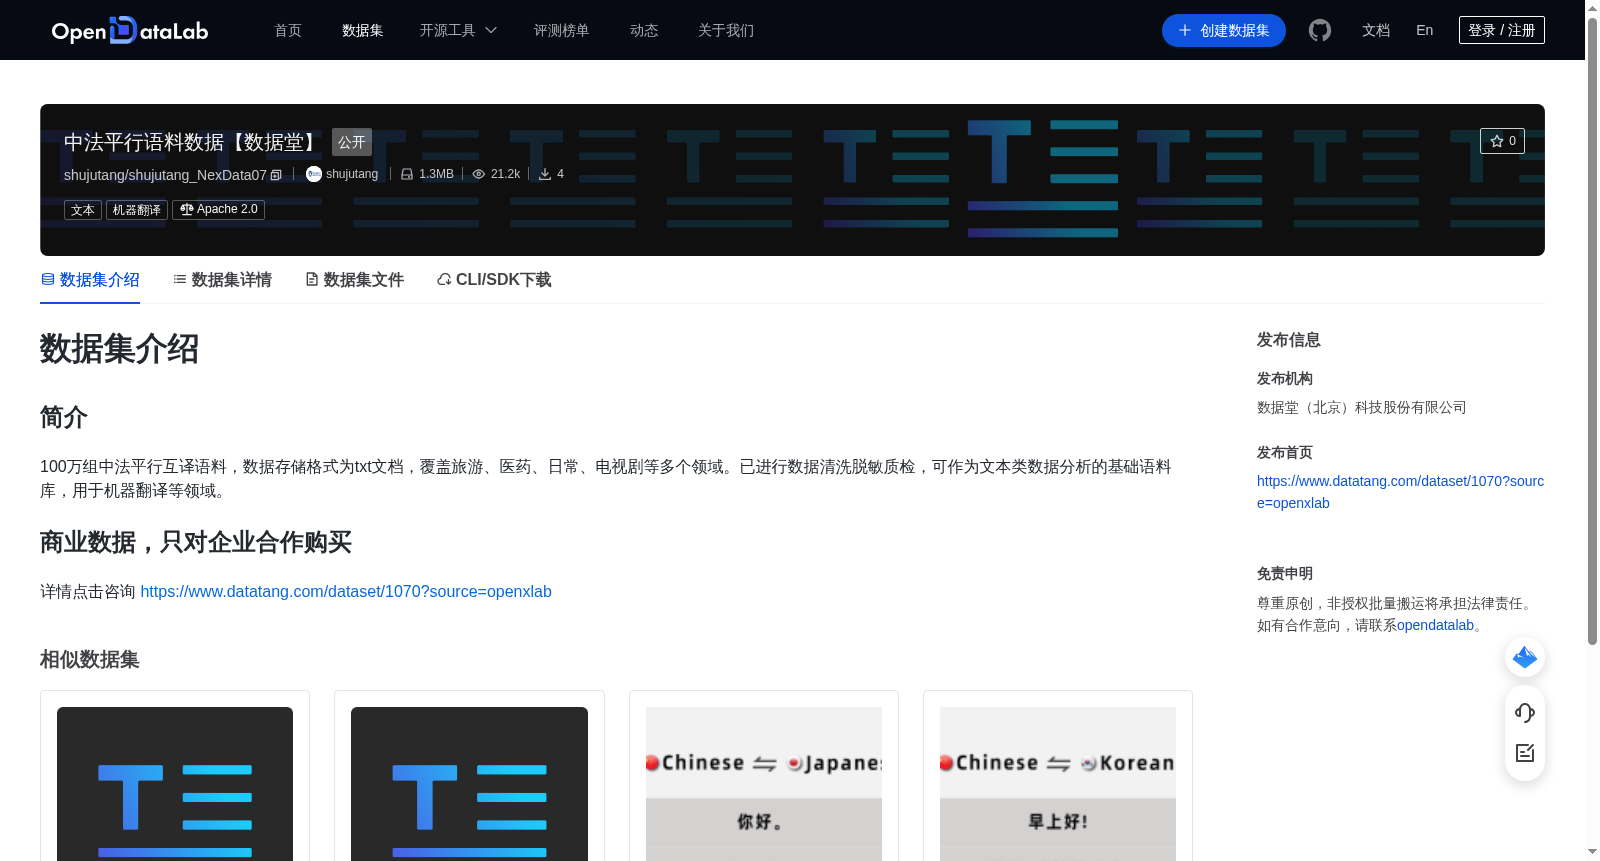Click the views eye icon

(479, 174)
